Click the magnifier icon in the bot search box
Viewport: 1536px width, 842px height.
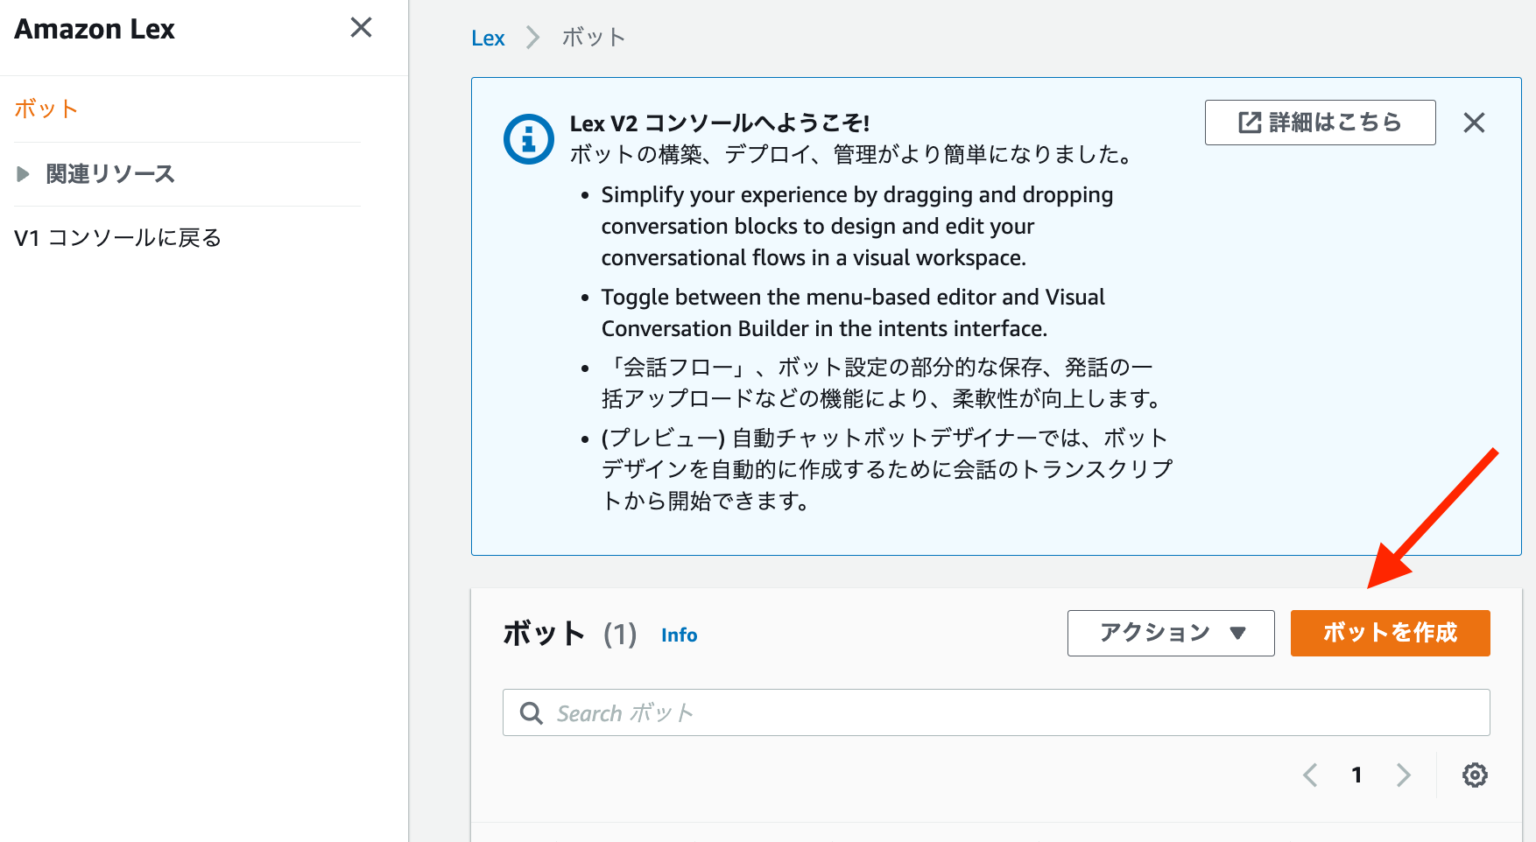(531, 712)
